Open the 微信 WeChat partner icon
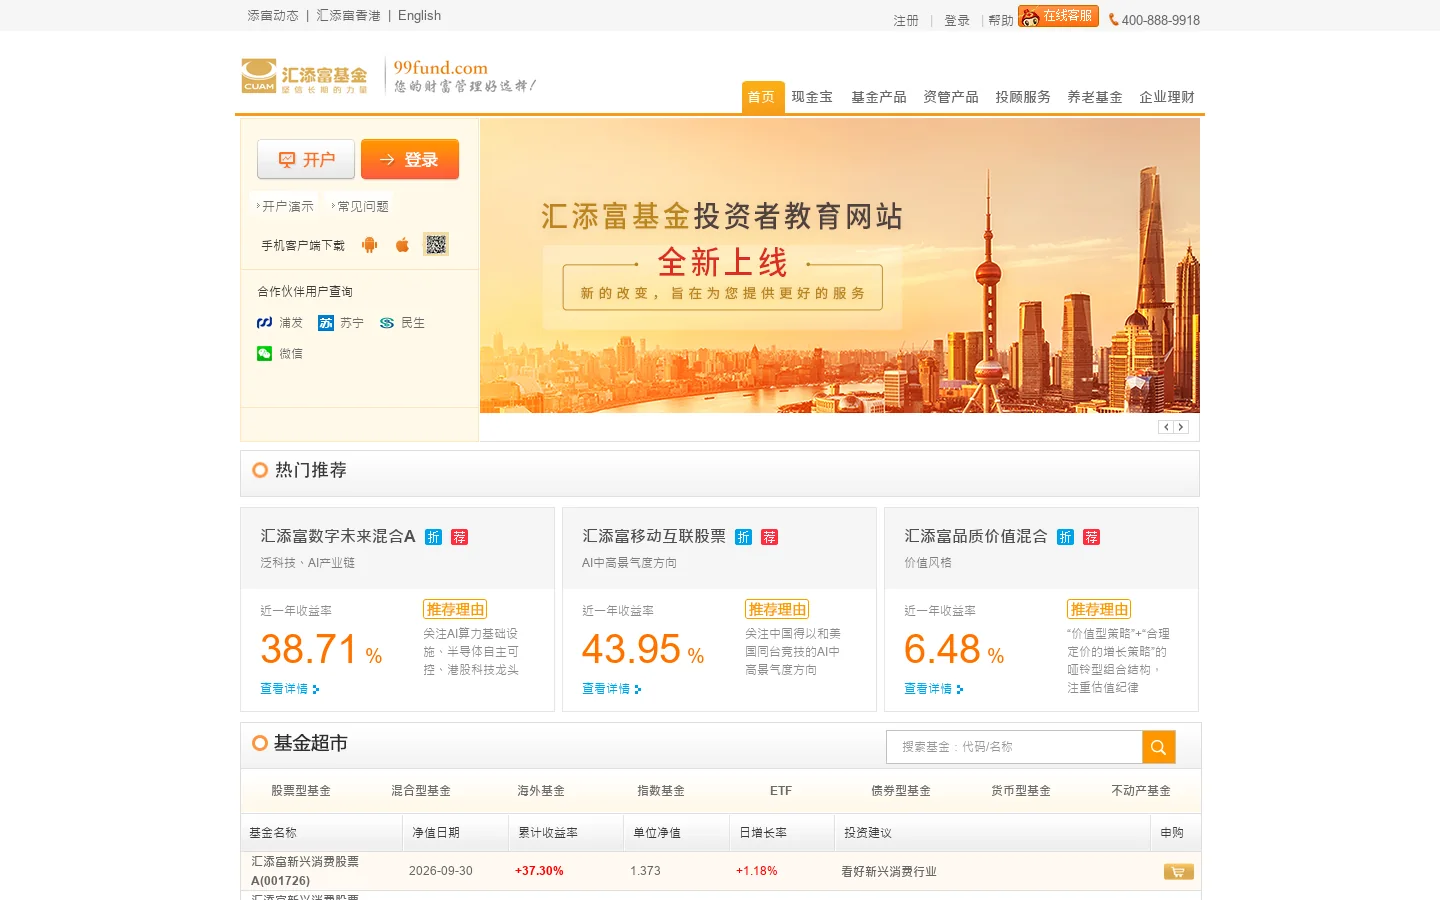Screen dimensions: 1440x900 (264, 353)
